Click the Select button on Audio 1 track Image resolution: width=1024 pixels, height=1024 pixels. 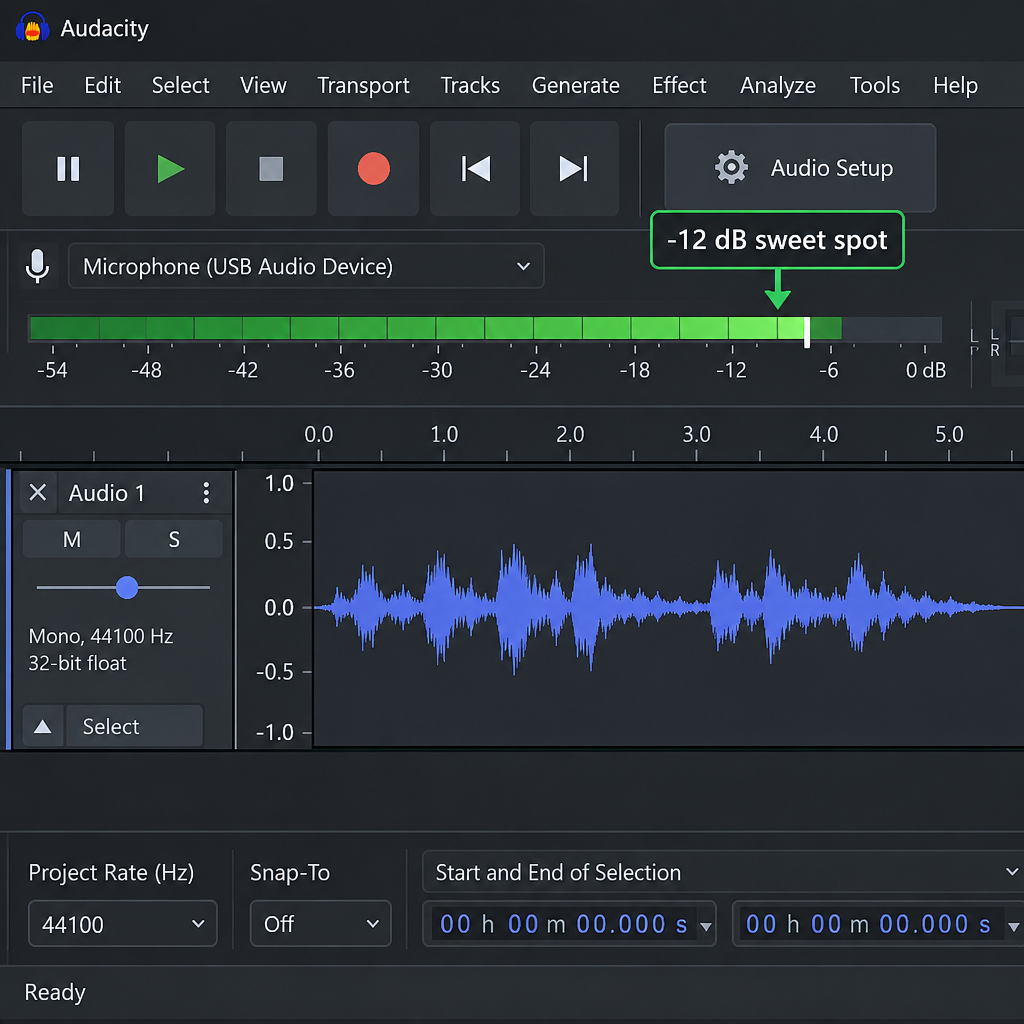pos(135,726)
